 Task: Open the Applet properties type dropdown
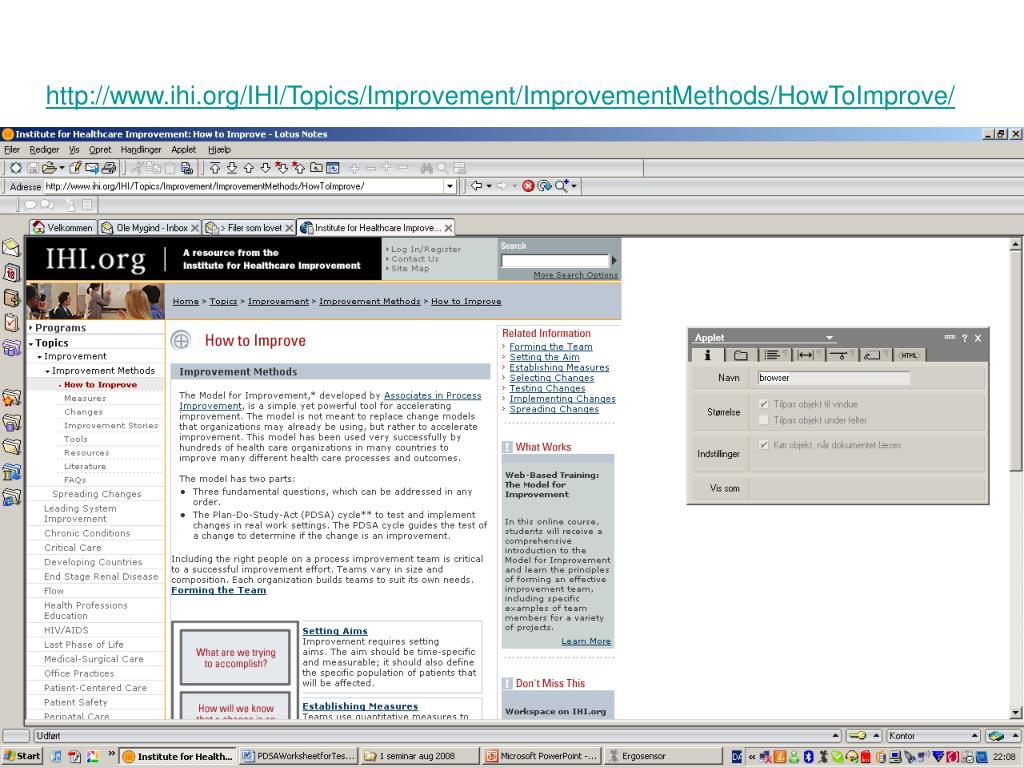(x=829, y=338)
